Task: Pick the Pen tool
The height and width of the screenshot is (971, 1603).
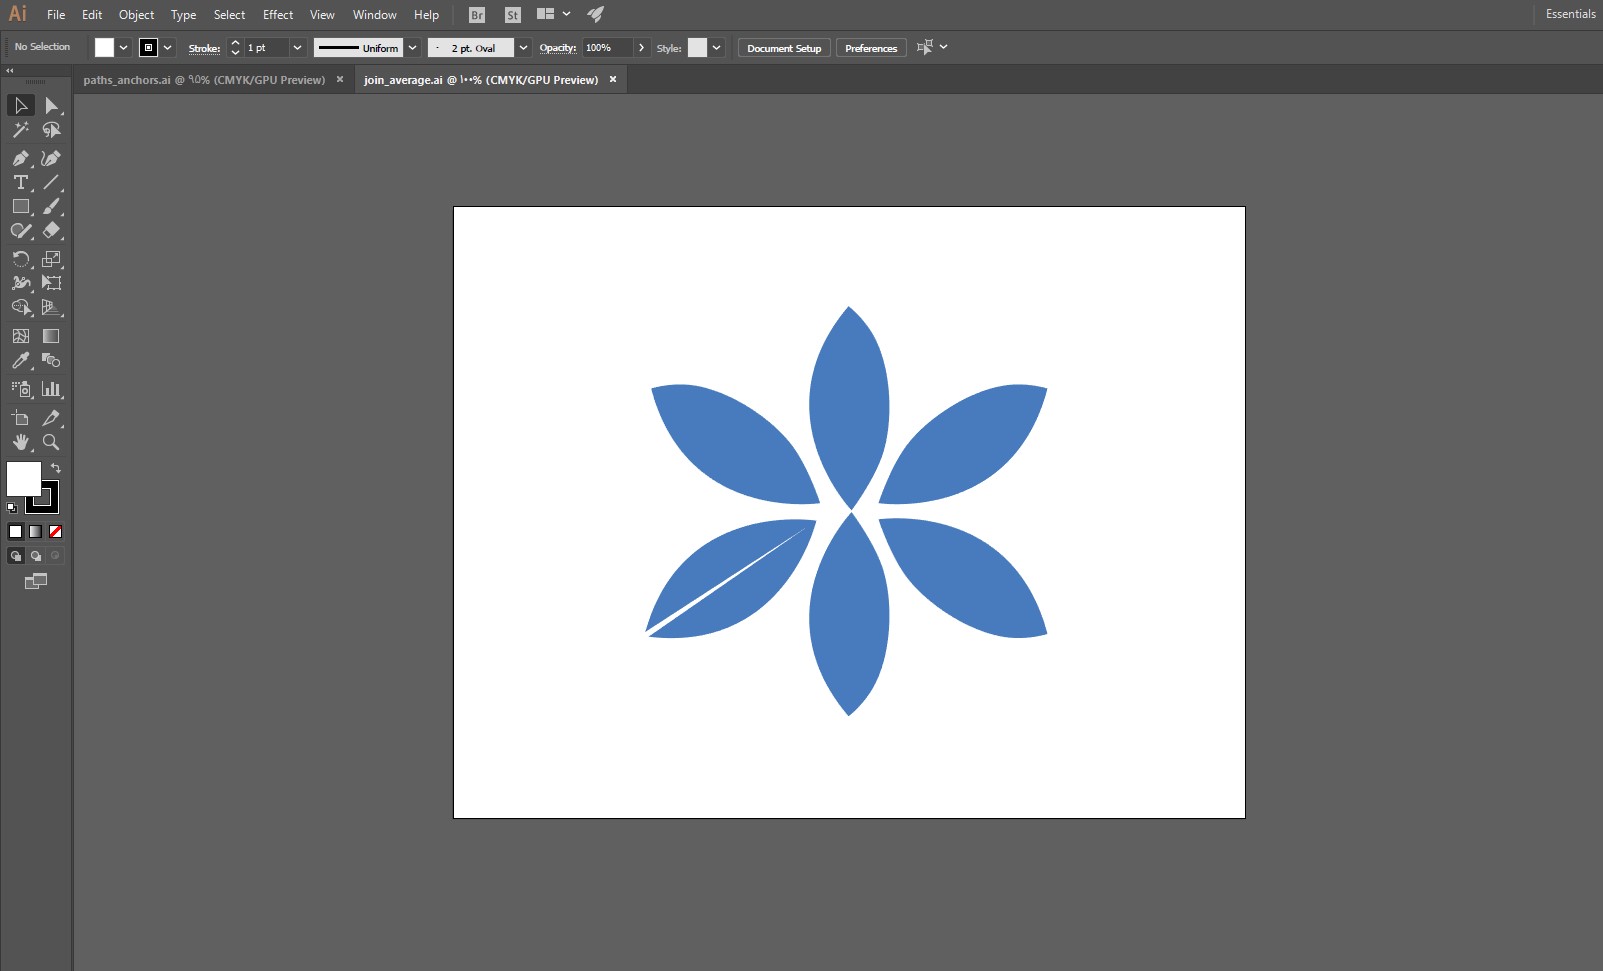Action: 21,158
